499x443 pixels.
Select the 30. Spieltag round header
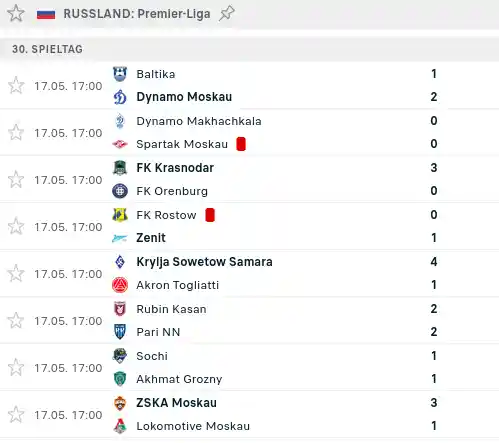click(x=249, y=49)
